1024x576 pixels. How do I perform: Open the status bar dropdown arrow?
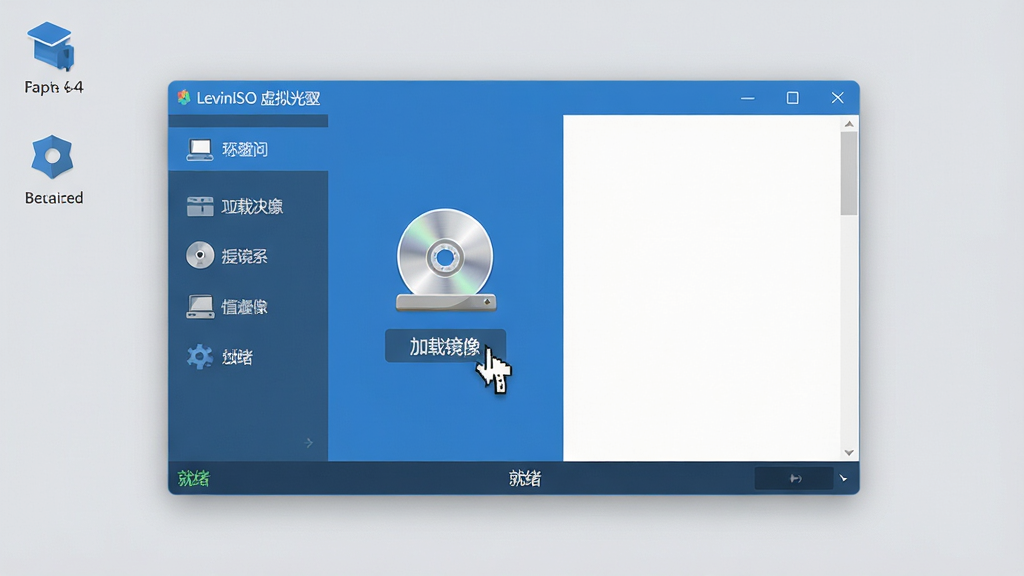844,479
